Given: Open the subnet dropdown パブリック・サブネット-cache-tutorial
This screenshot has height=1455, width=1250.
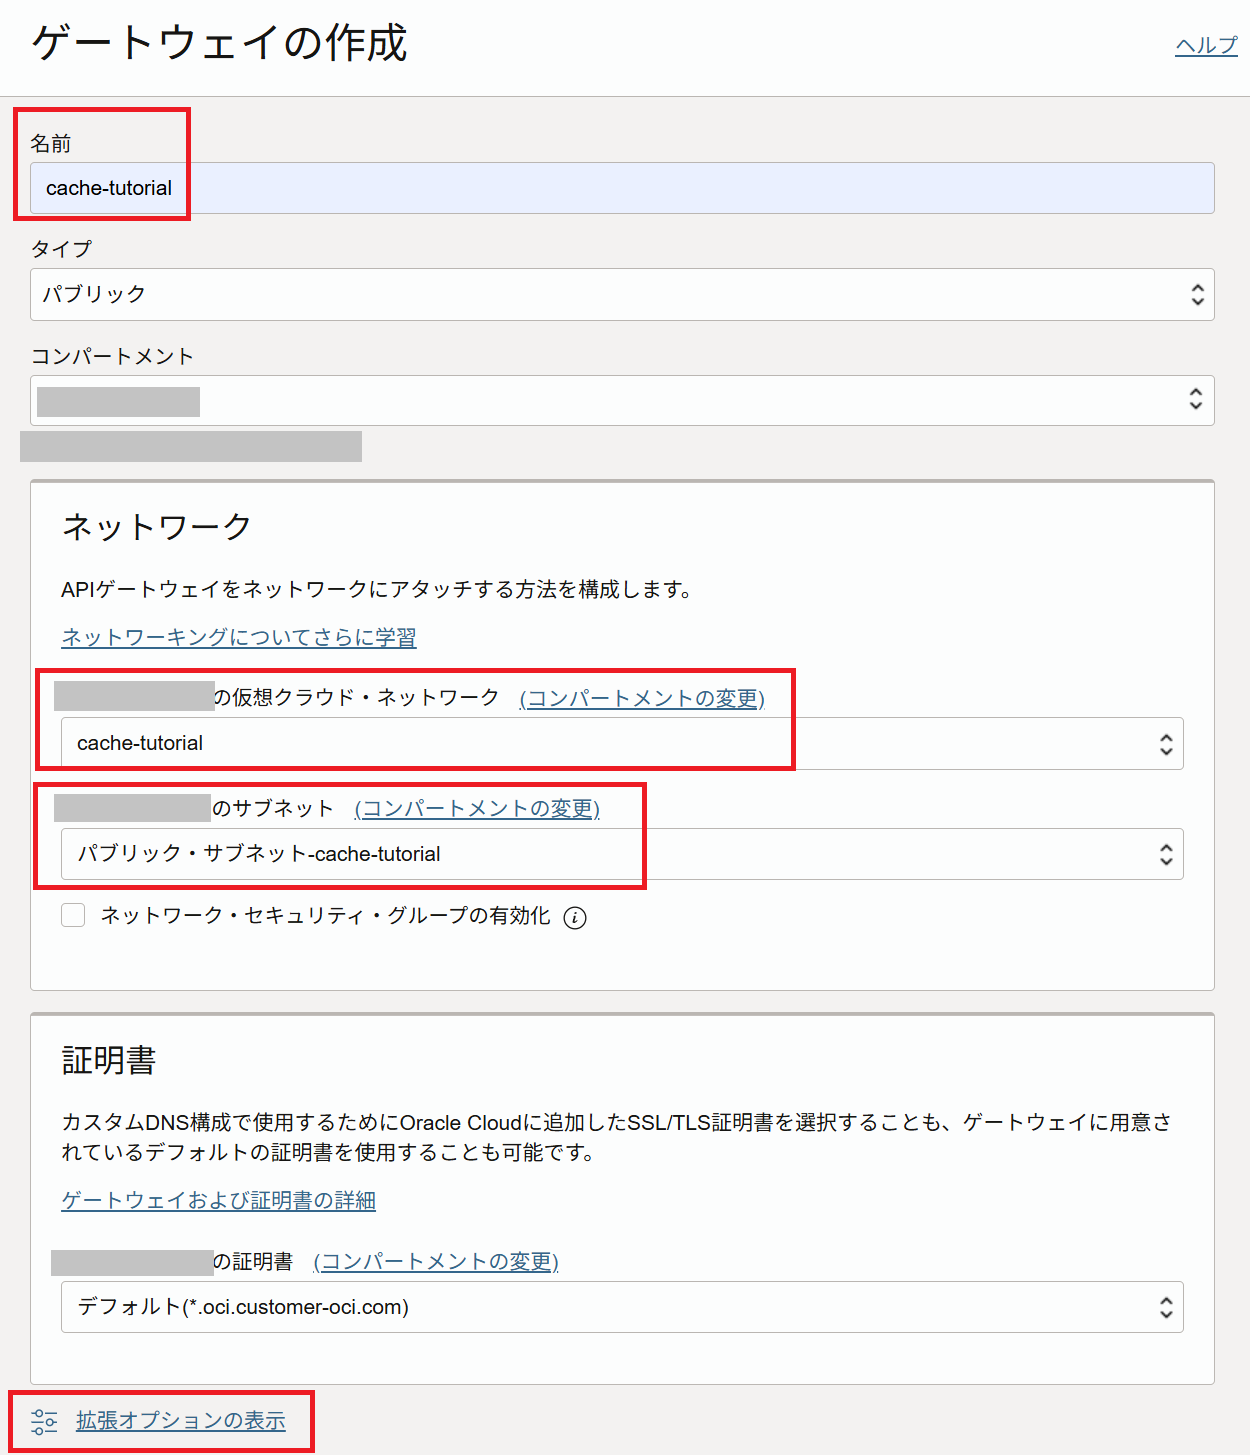Looking at the screenshot, I should coord(600,854).
